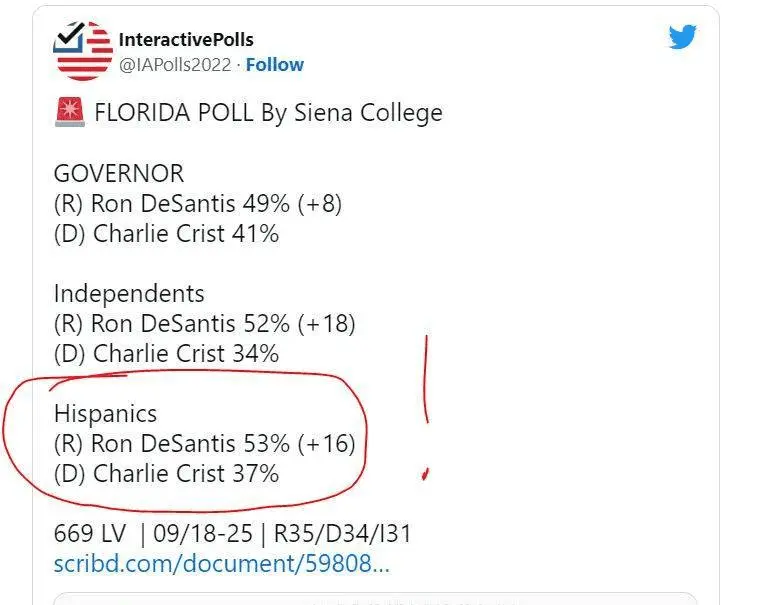Click the blue Twitter bird logo
The image size is (781, 605).
point(682,38)
